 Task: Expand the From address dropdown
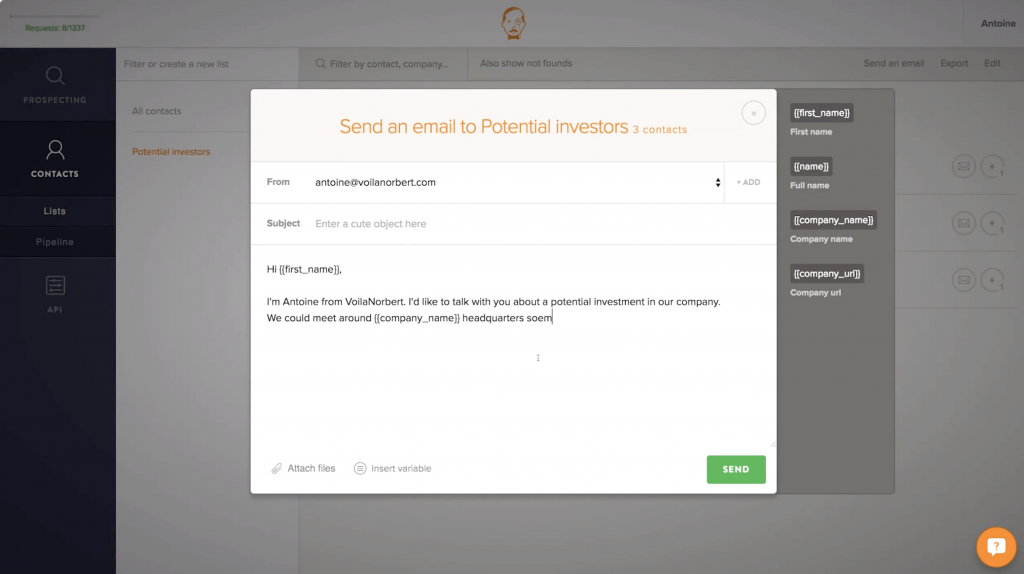click(718, 182)
